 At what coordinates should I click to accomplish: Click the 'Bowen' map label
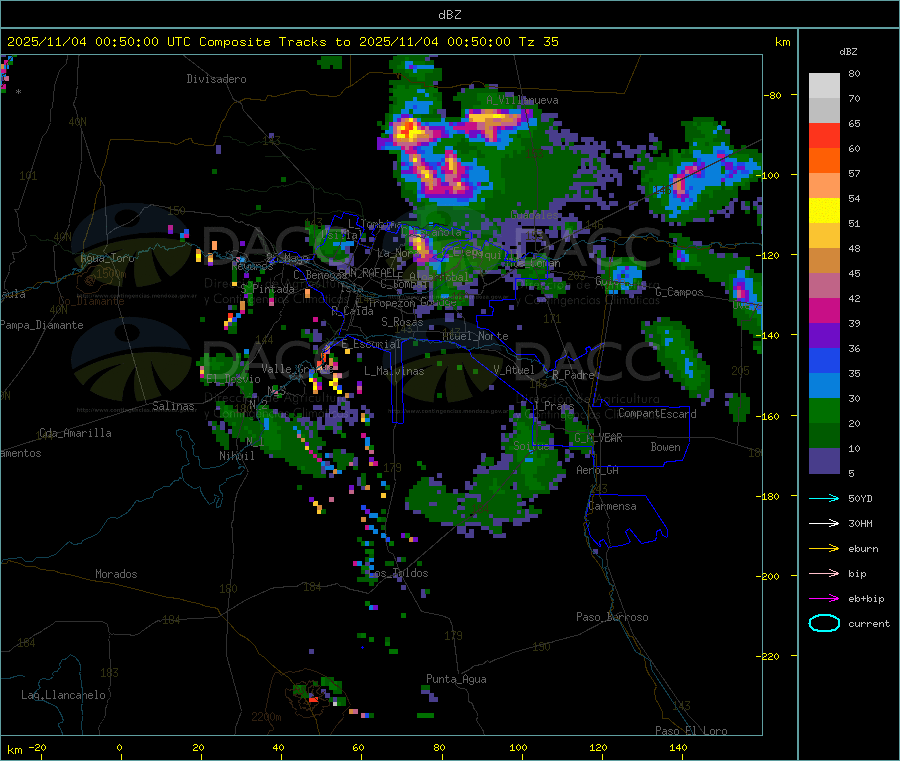click(665, 446)
